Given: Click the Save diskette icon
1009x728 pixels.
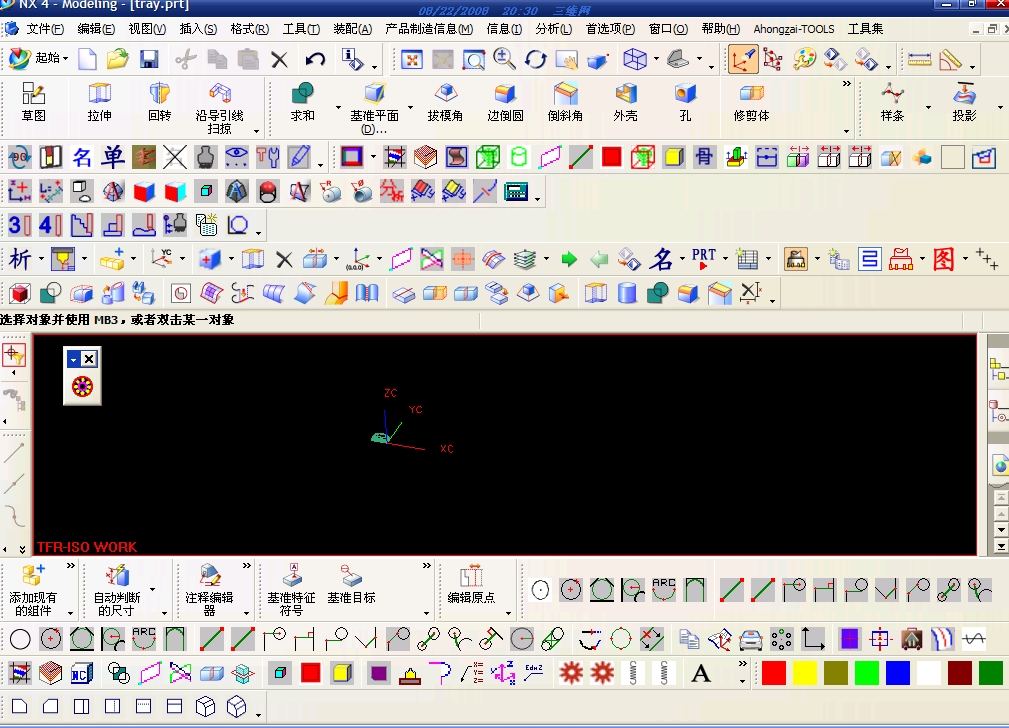Looking at the screenshot, I should pos(149,59).
